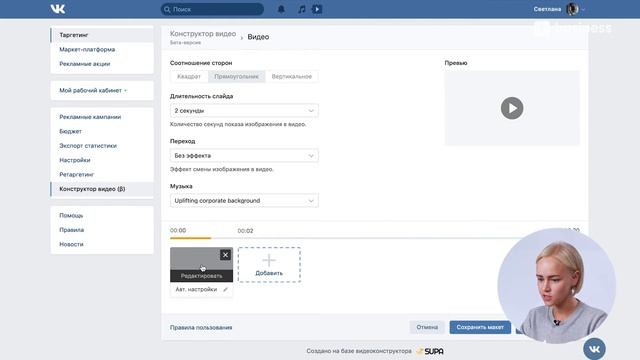Screen dimensions: 640x360
Task: Open the music dropdown 'Uplifting corporate background'
Action: point(244,200)
